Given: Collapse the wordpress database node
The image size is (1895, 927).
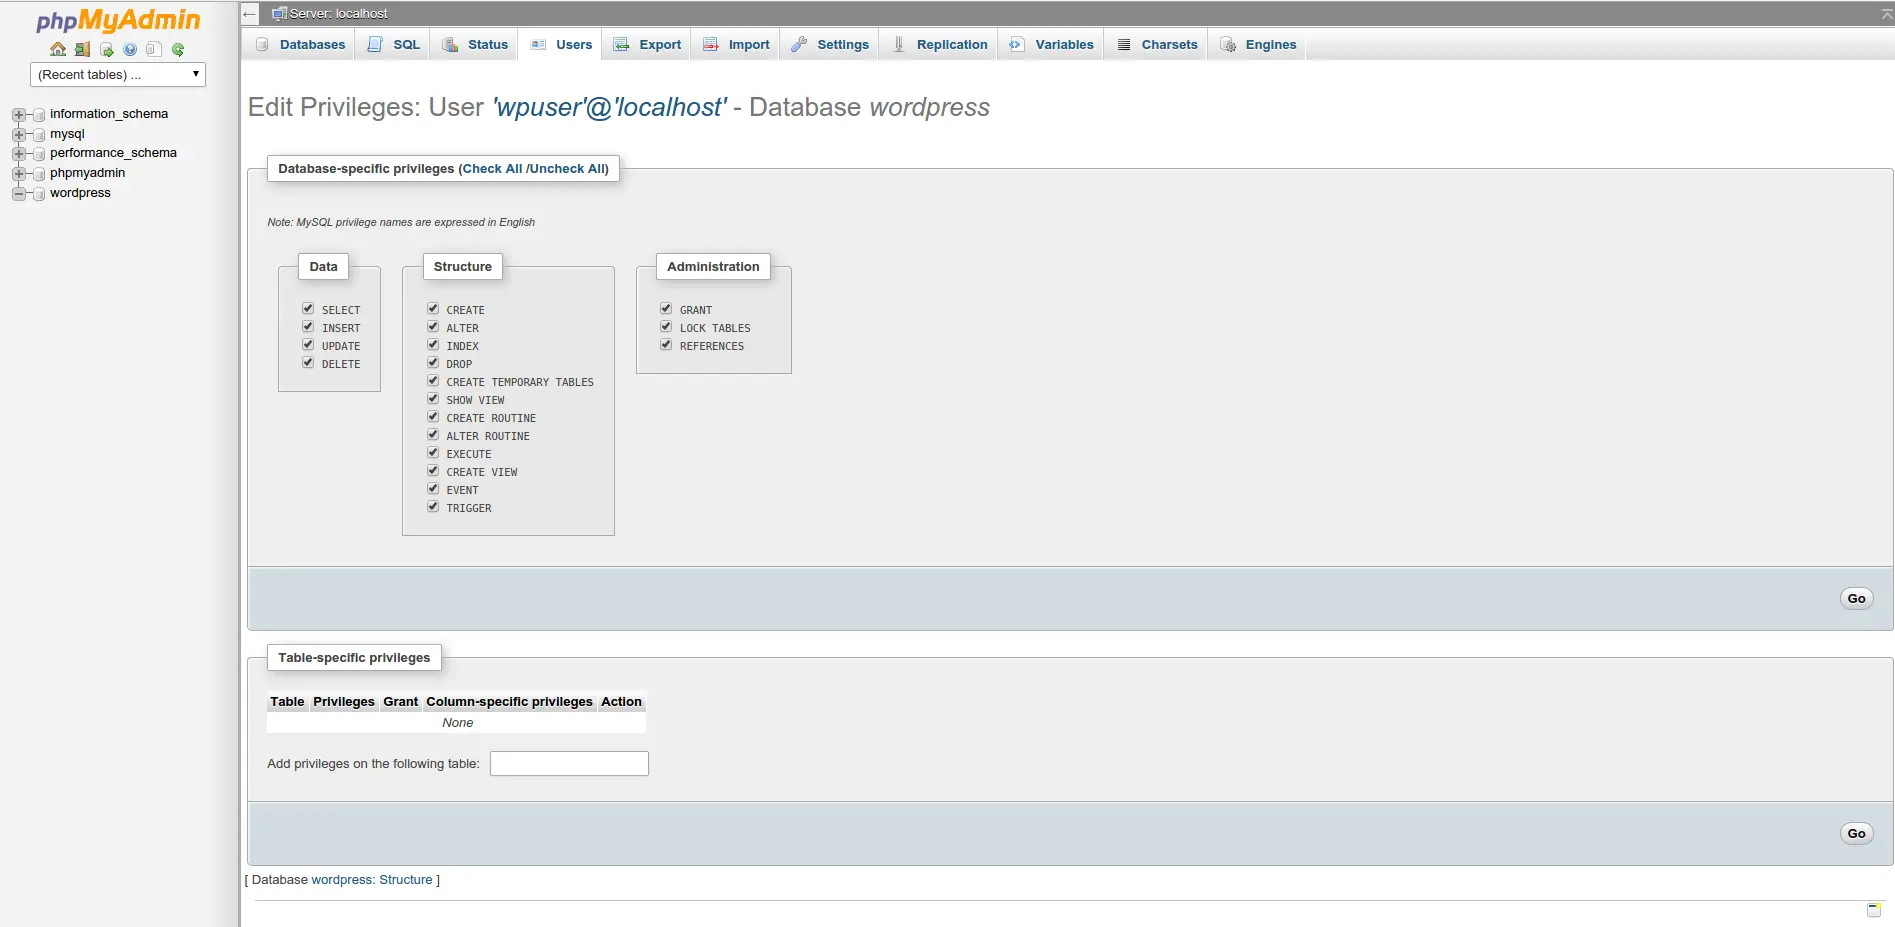Looking at the screenshot, I should 18,194.
